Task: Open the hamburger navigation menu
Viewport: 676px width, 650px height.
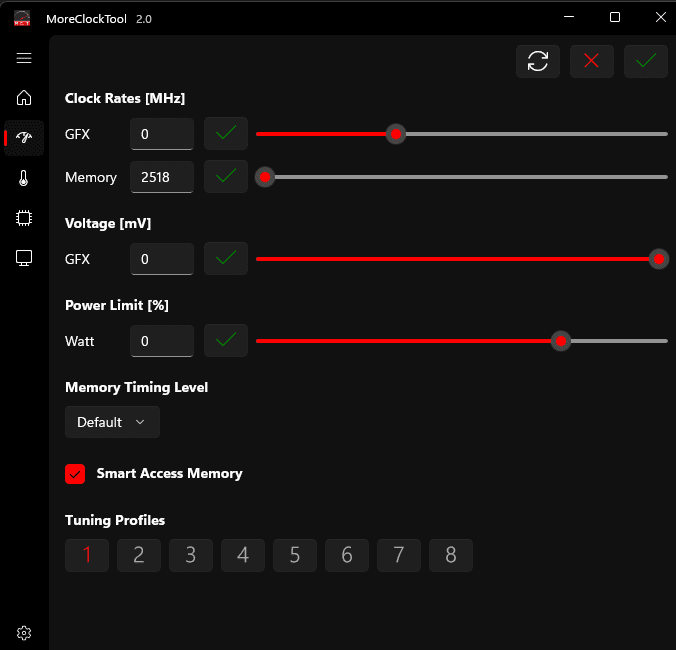Action: (x=24, y=58)
